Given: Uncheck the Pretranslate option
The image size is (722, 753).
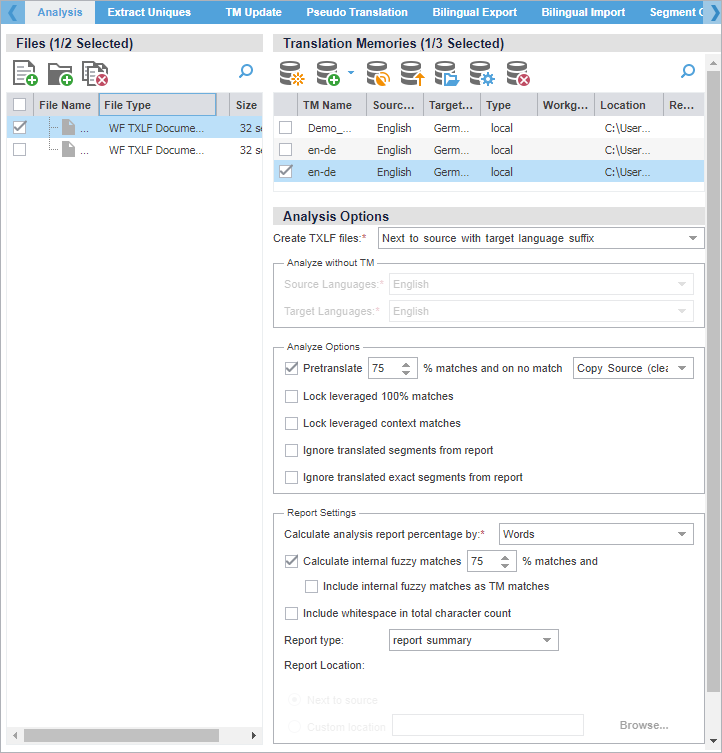Looking at the screenshot, I should (x=292, y=369).
